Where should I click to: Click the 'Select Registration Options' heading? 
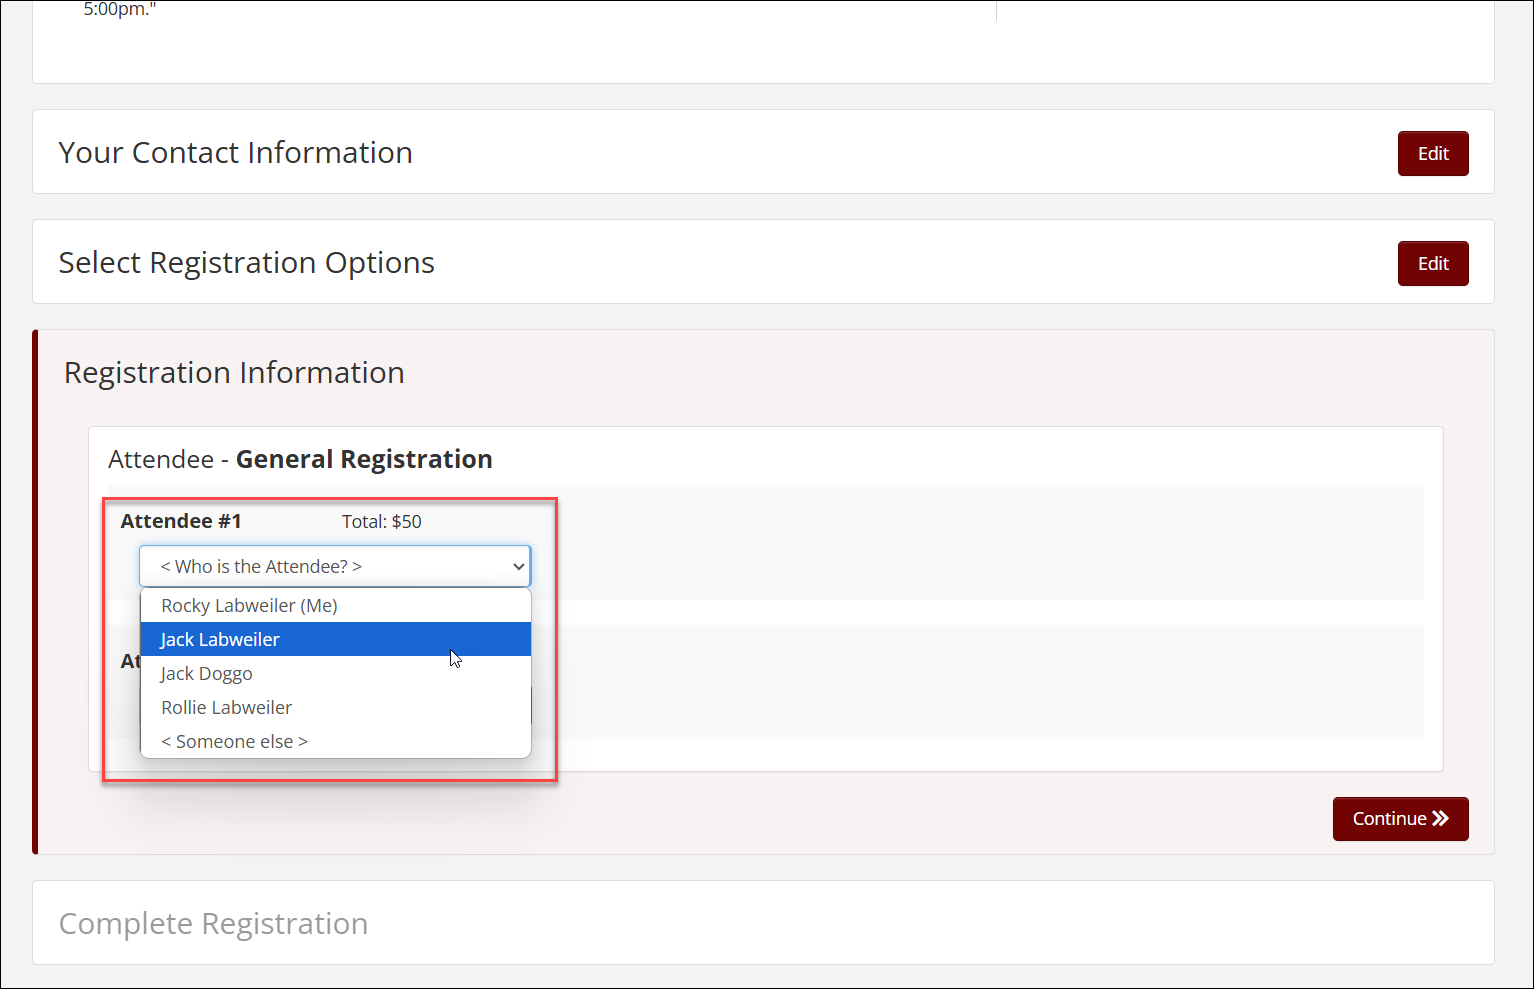(x=246, y=263)
